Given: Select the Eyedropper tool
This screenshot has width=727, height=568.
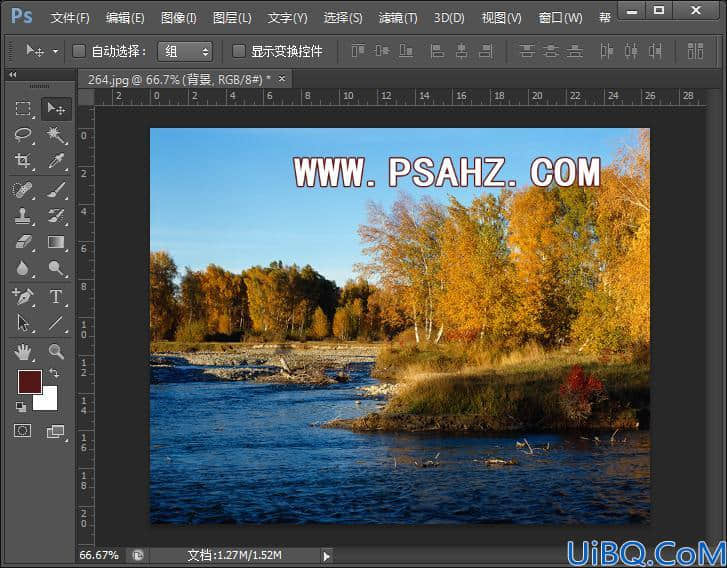Looking at the screenshot, I should click(57, 161).
